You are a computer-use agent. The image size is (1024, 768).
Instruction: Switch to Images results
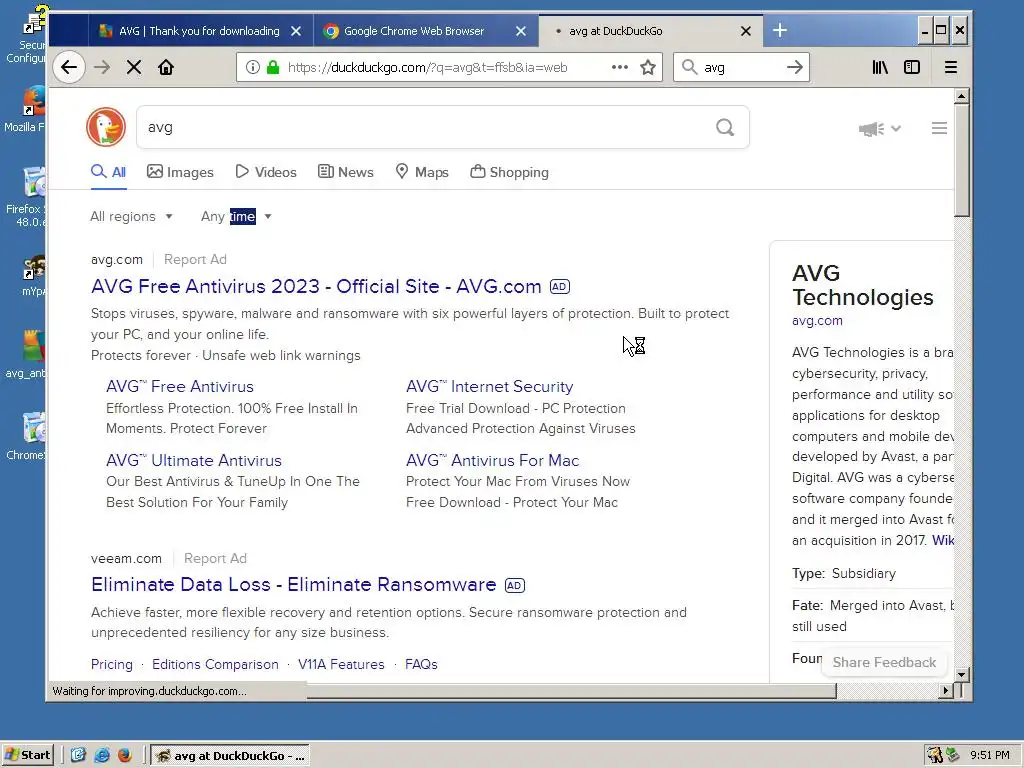[180, 172]
